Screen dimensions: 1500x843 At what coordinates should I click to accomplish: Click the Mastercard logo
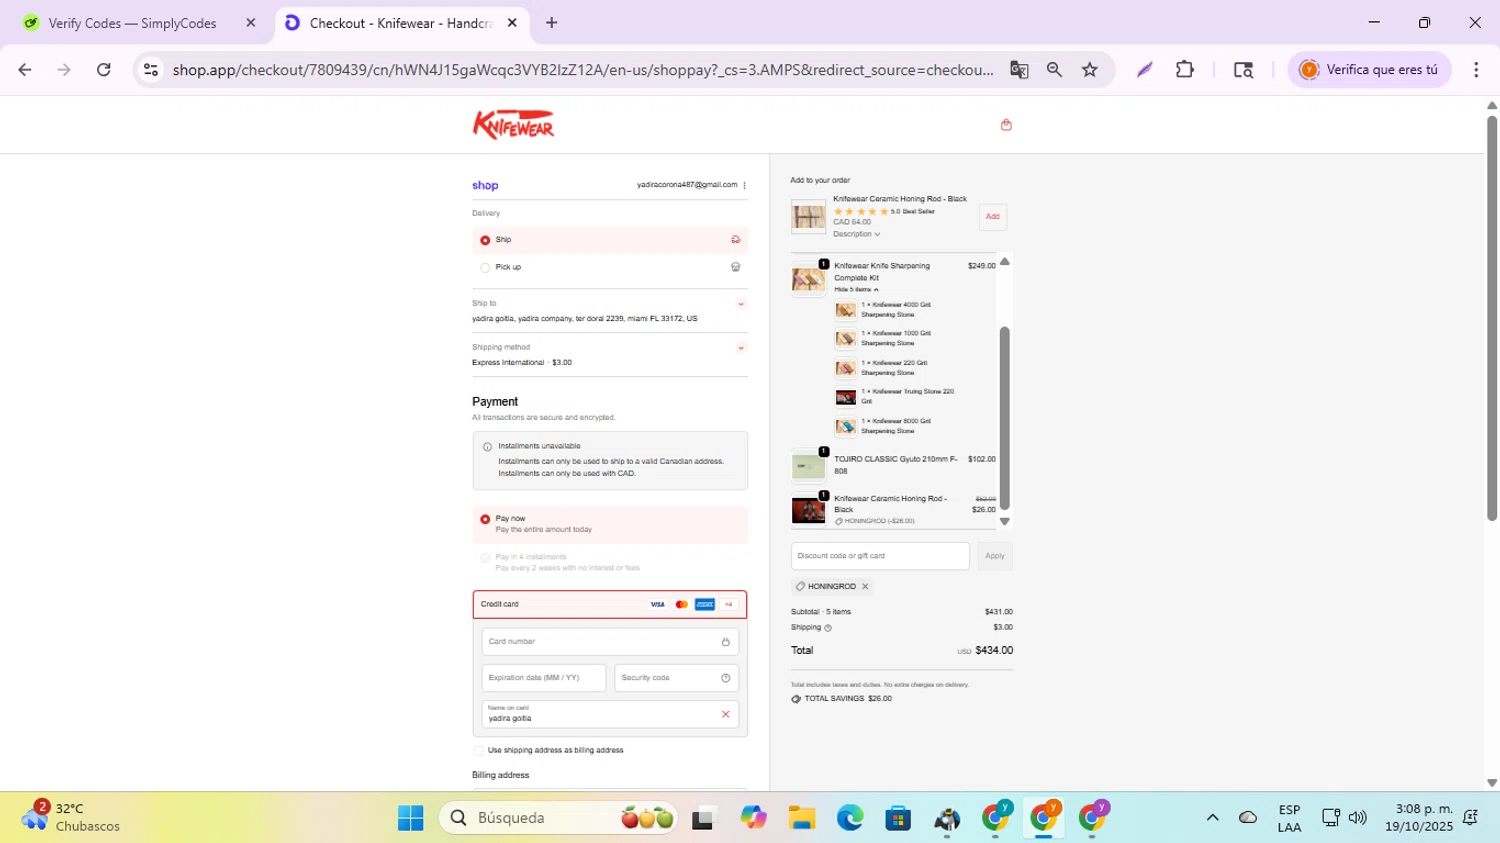point(681,605)
